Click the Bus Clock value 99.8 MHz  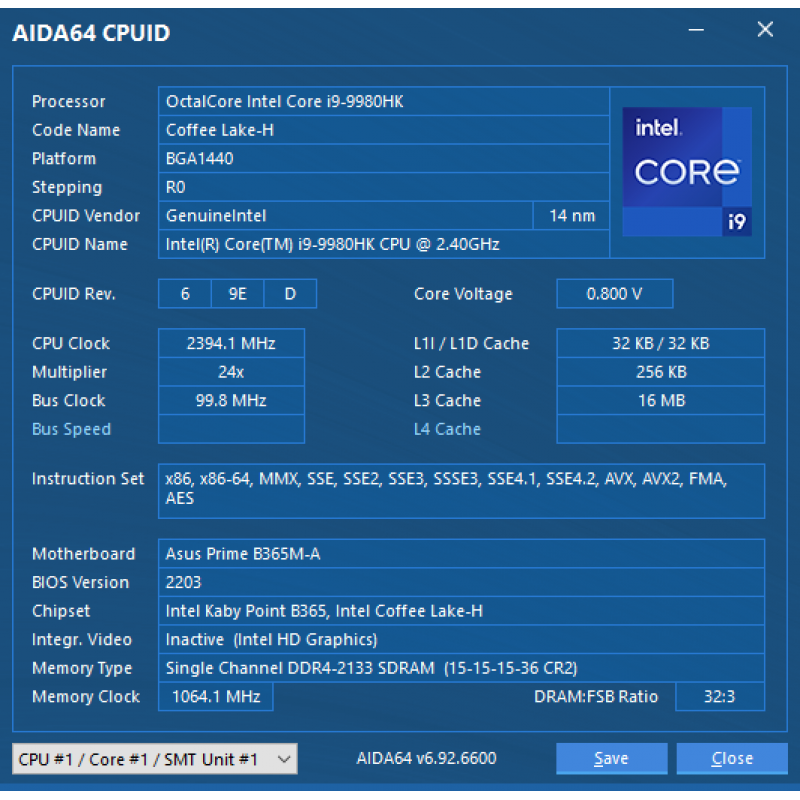232,401
